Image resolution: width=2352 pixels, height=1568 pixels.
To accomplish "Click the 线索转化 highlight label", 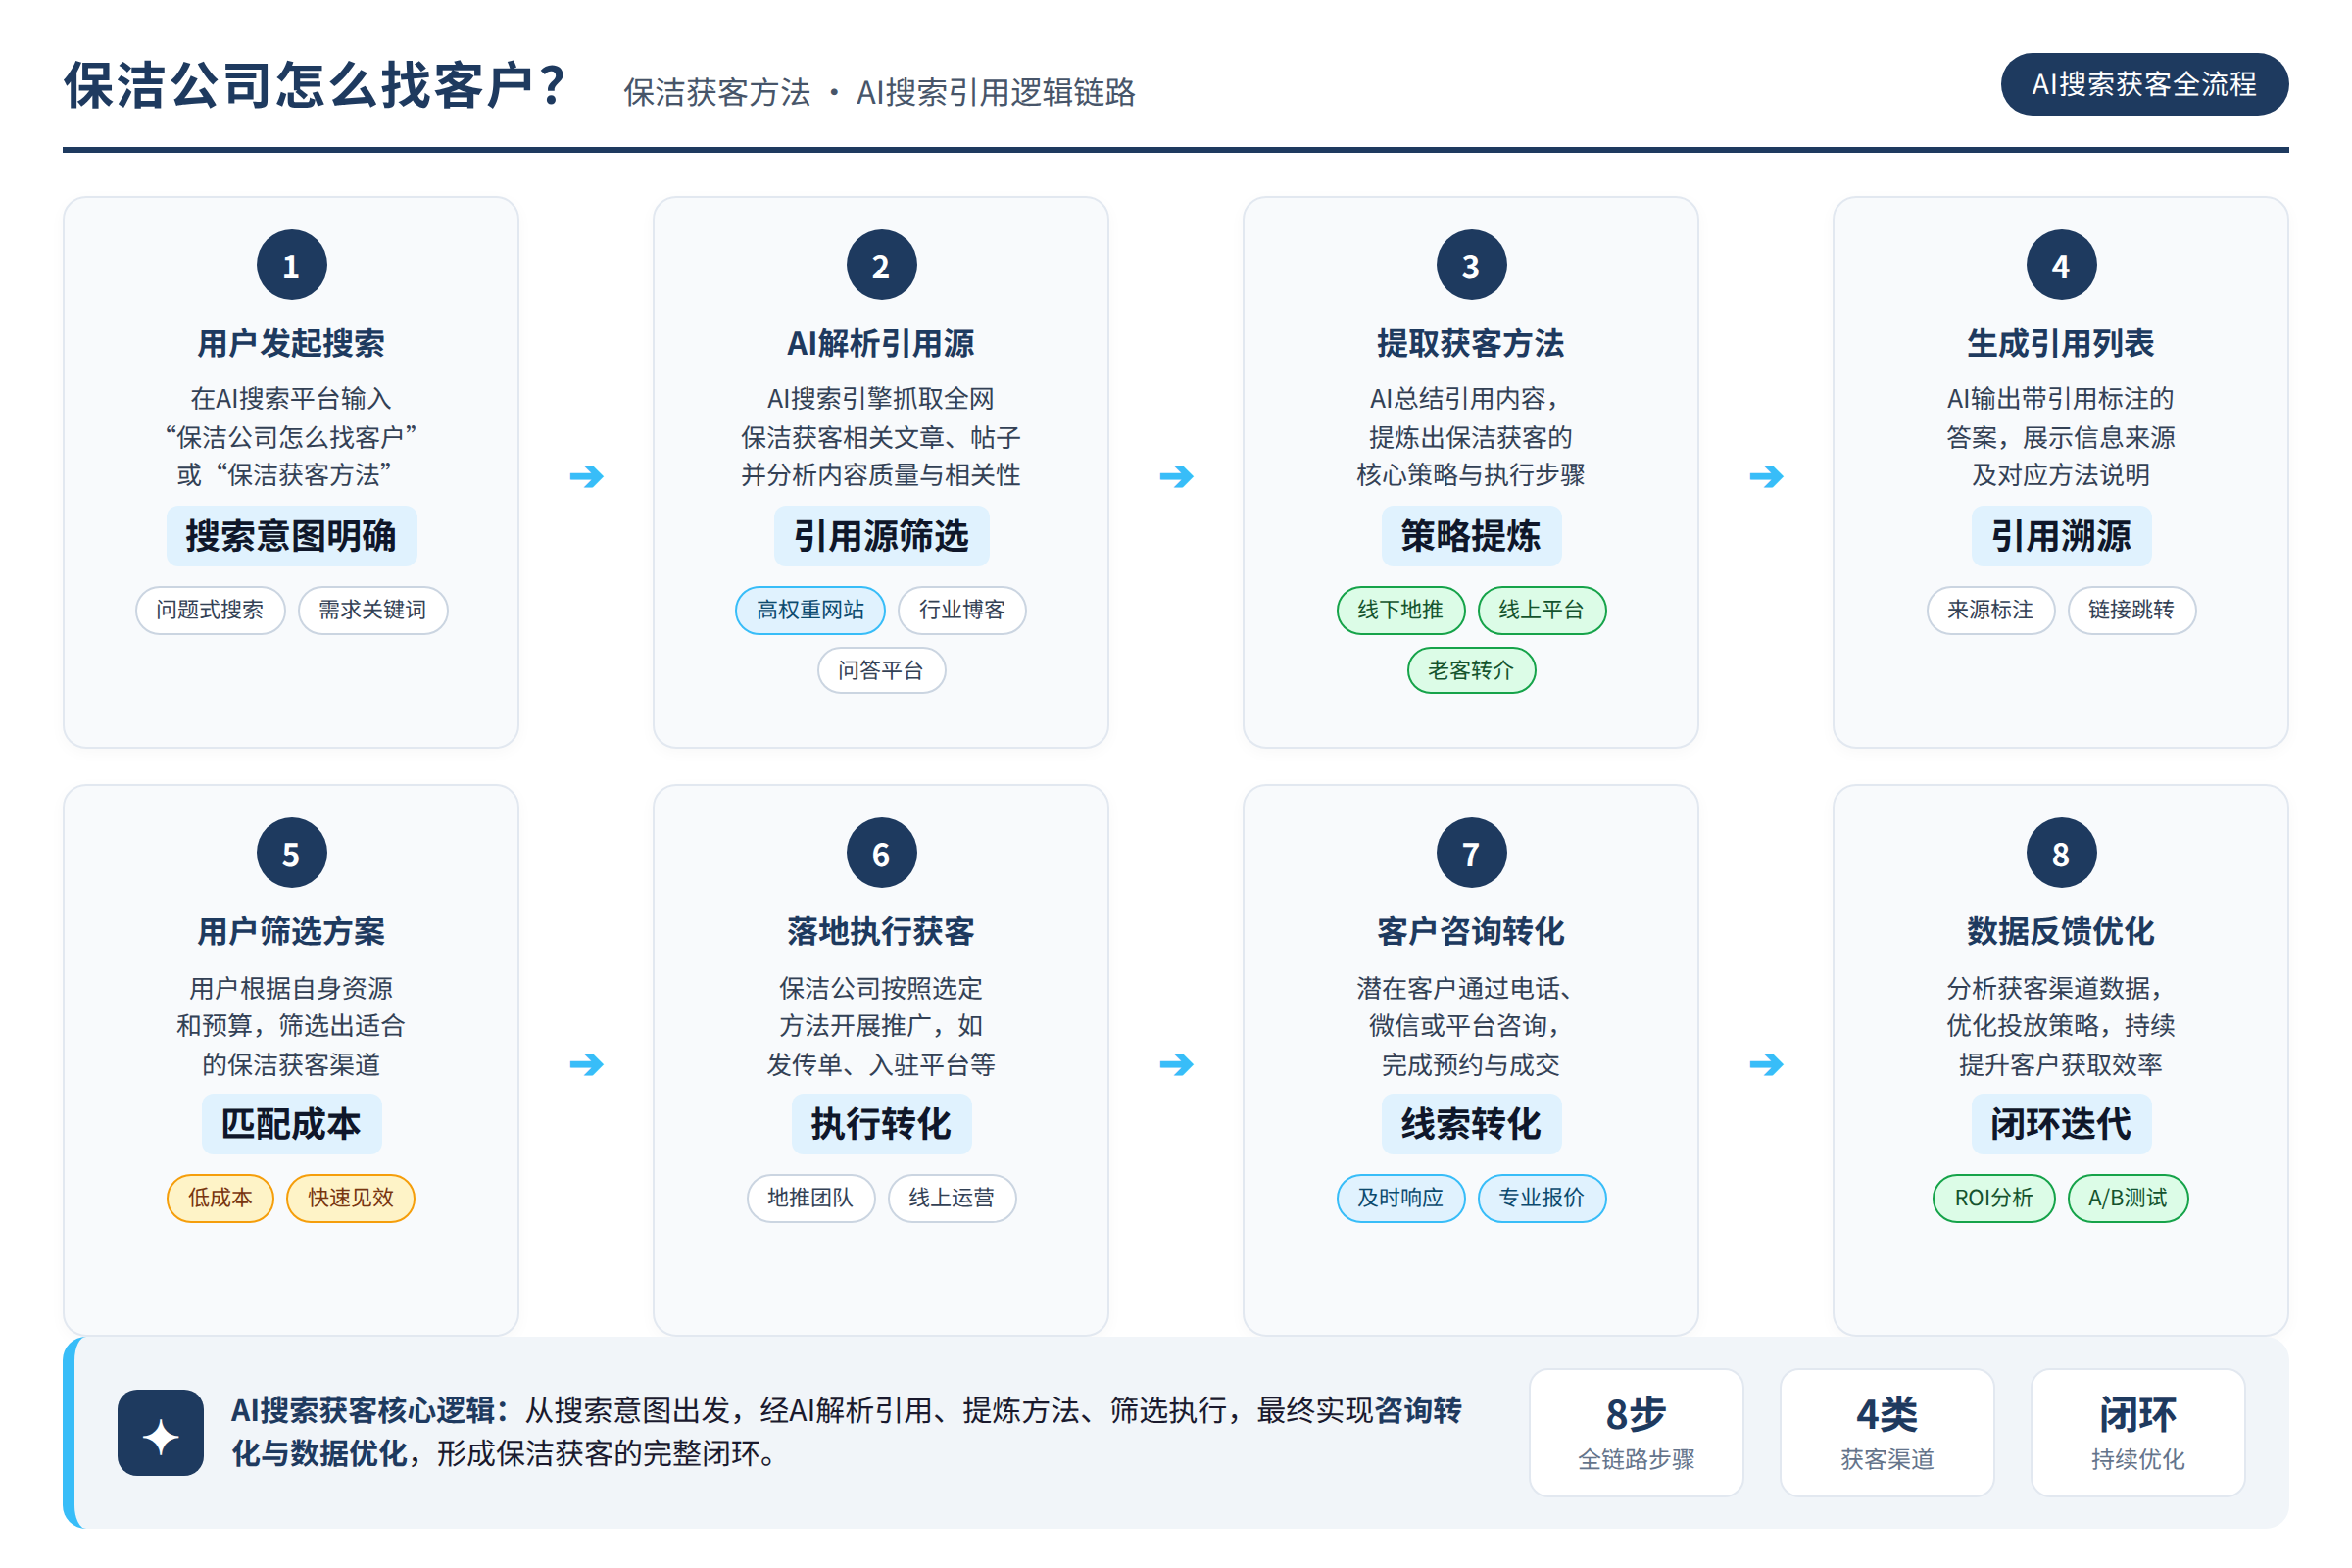I will coord(1471,1124).
